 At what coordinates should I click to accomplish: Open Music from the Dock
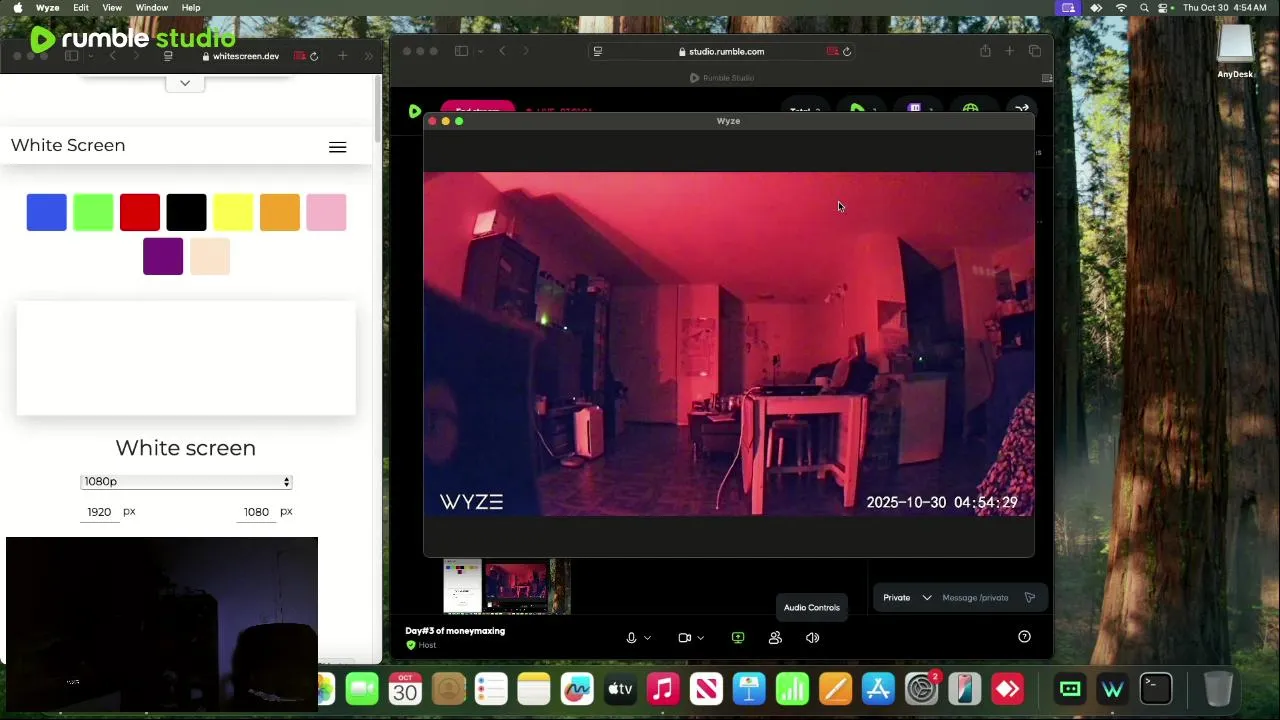point(663,689)
